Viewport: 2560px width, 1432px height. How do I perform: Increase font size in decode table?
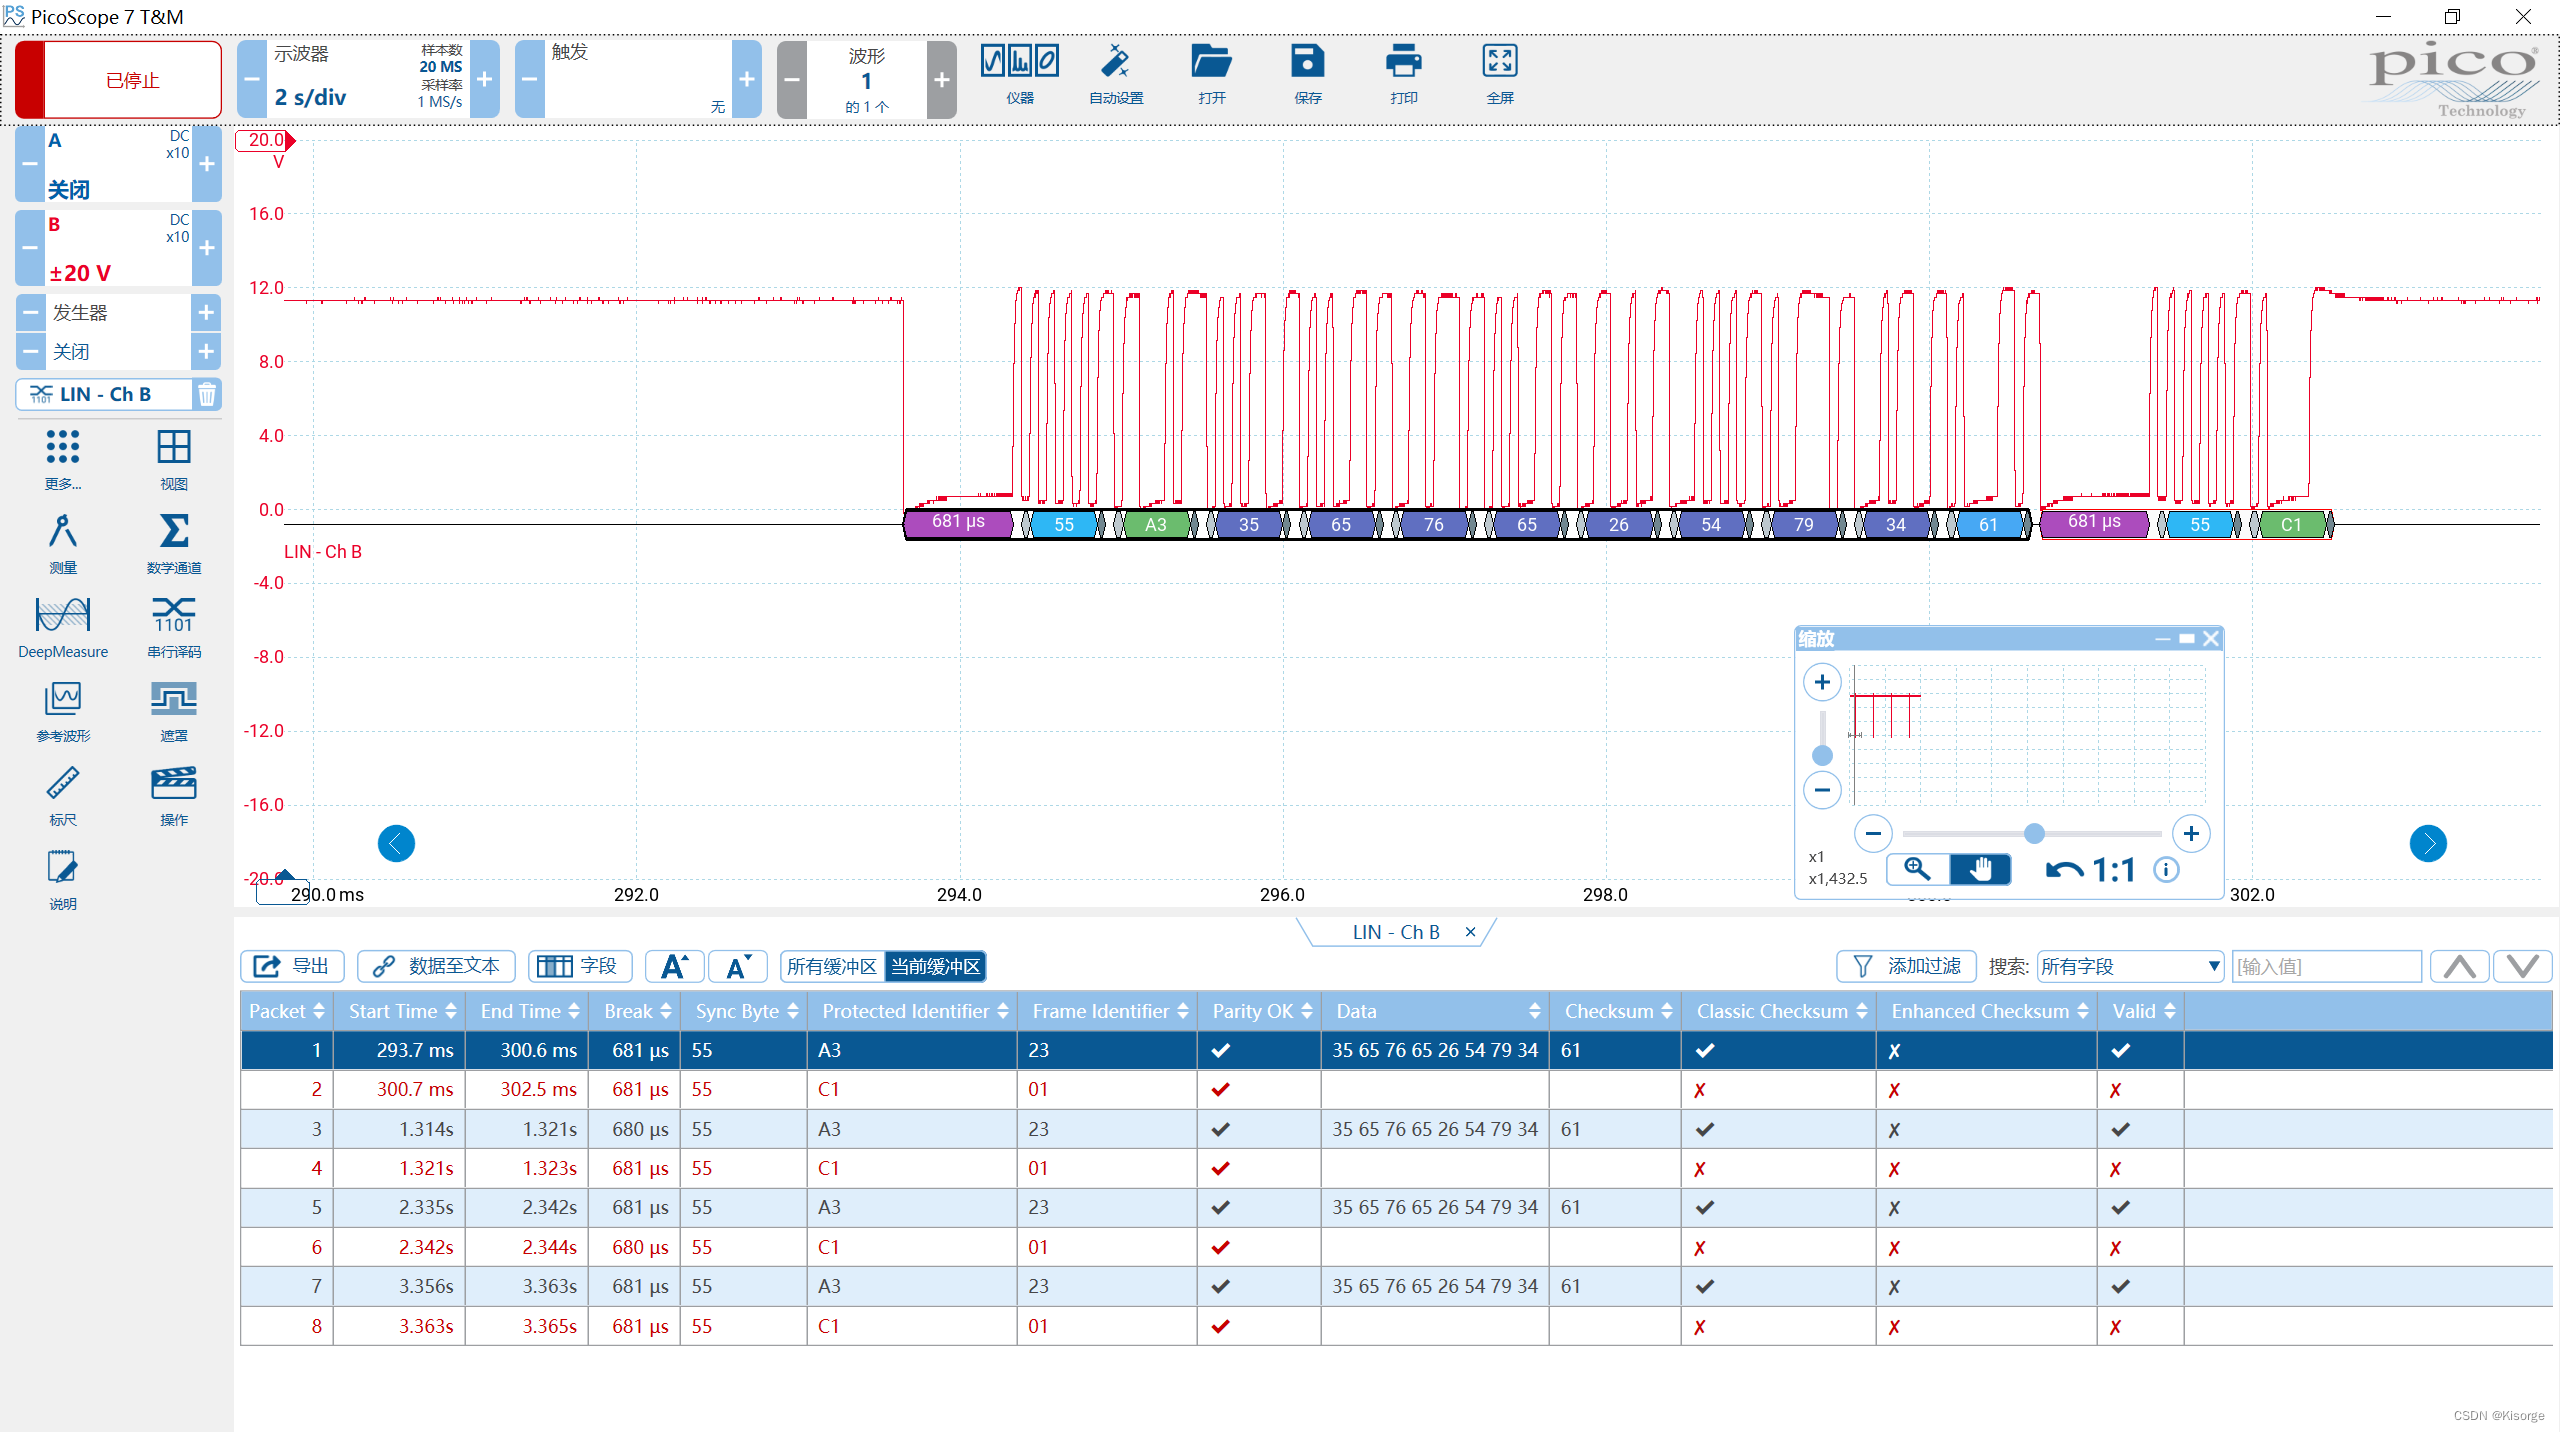pyautogui.click(x=674, y=966)
